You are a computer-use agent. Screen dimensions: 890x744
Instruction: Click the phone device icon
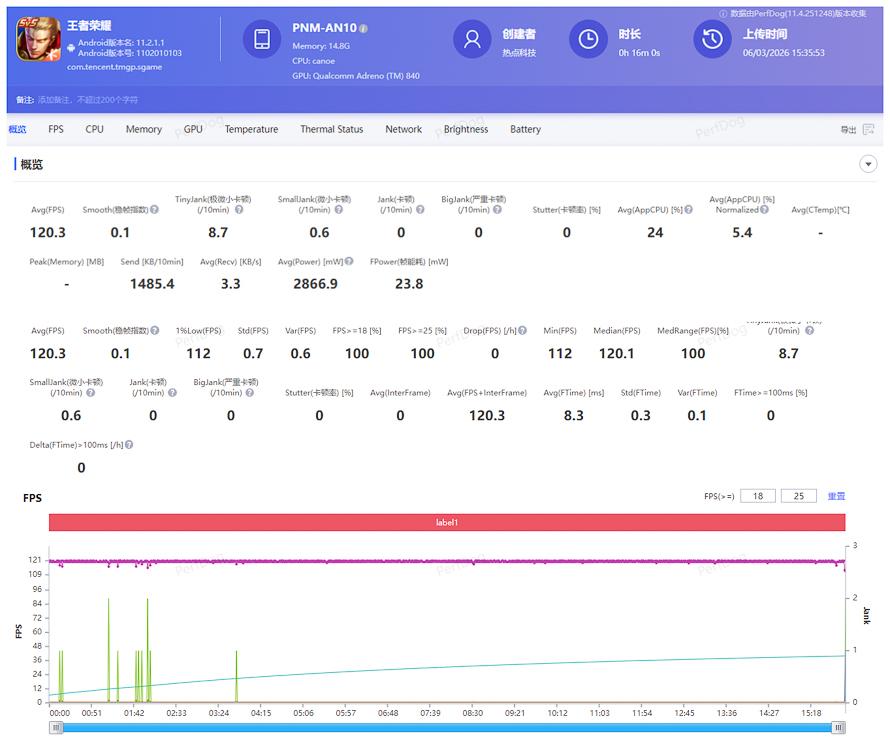click(x=261, y=39)
